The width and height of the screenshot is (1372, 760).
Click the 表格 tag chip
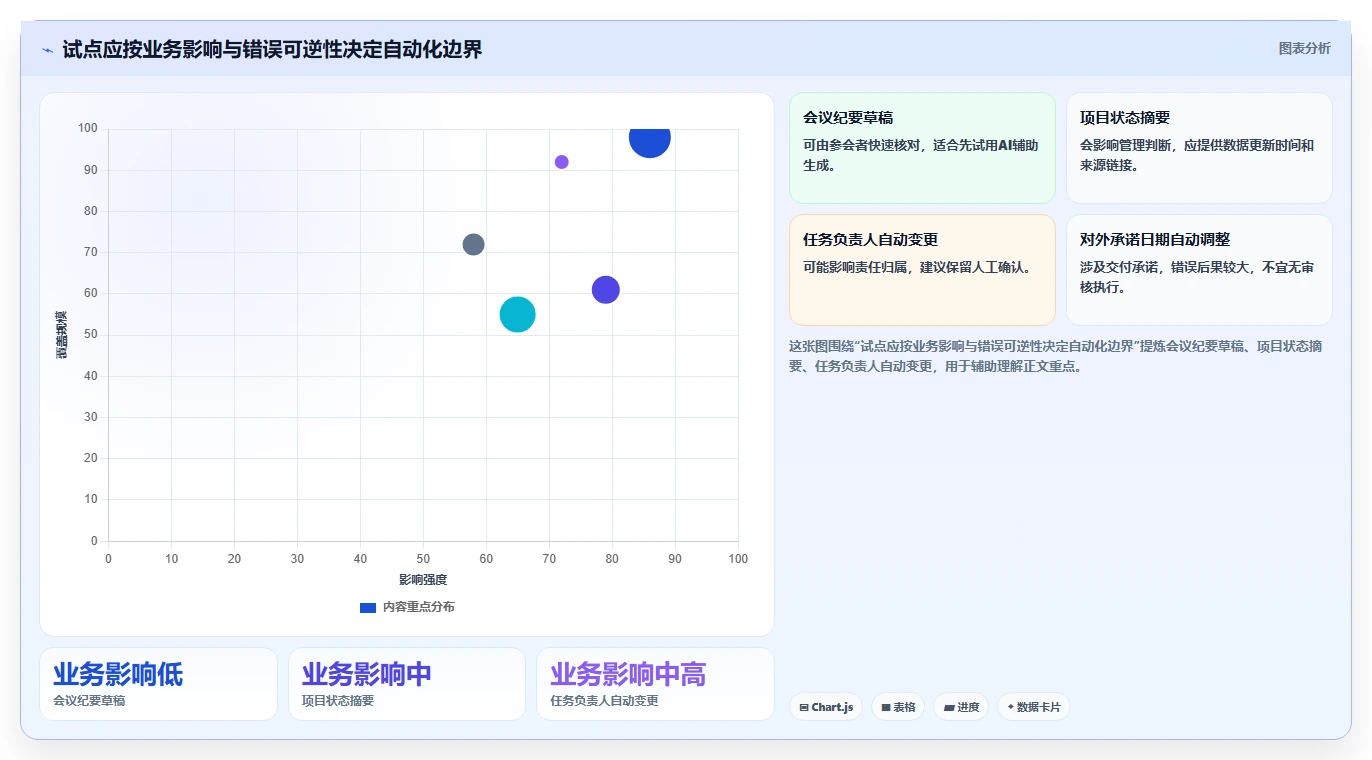[898, 707]
